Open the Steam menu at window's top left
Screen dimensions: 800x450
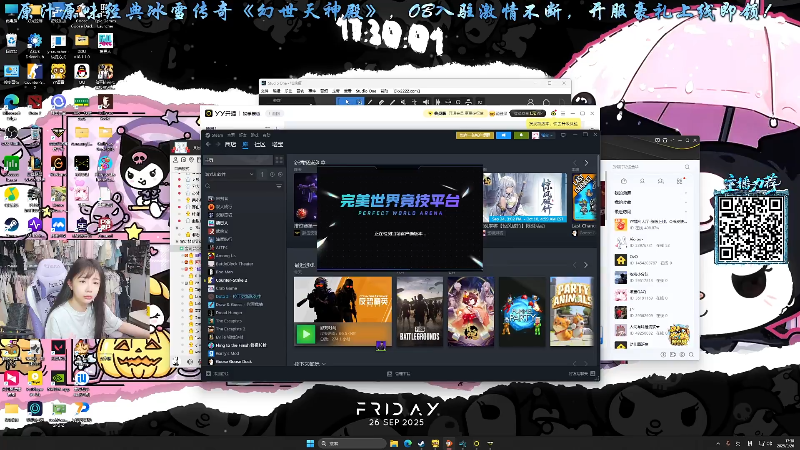tap(214, 135)
